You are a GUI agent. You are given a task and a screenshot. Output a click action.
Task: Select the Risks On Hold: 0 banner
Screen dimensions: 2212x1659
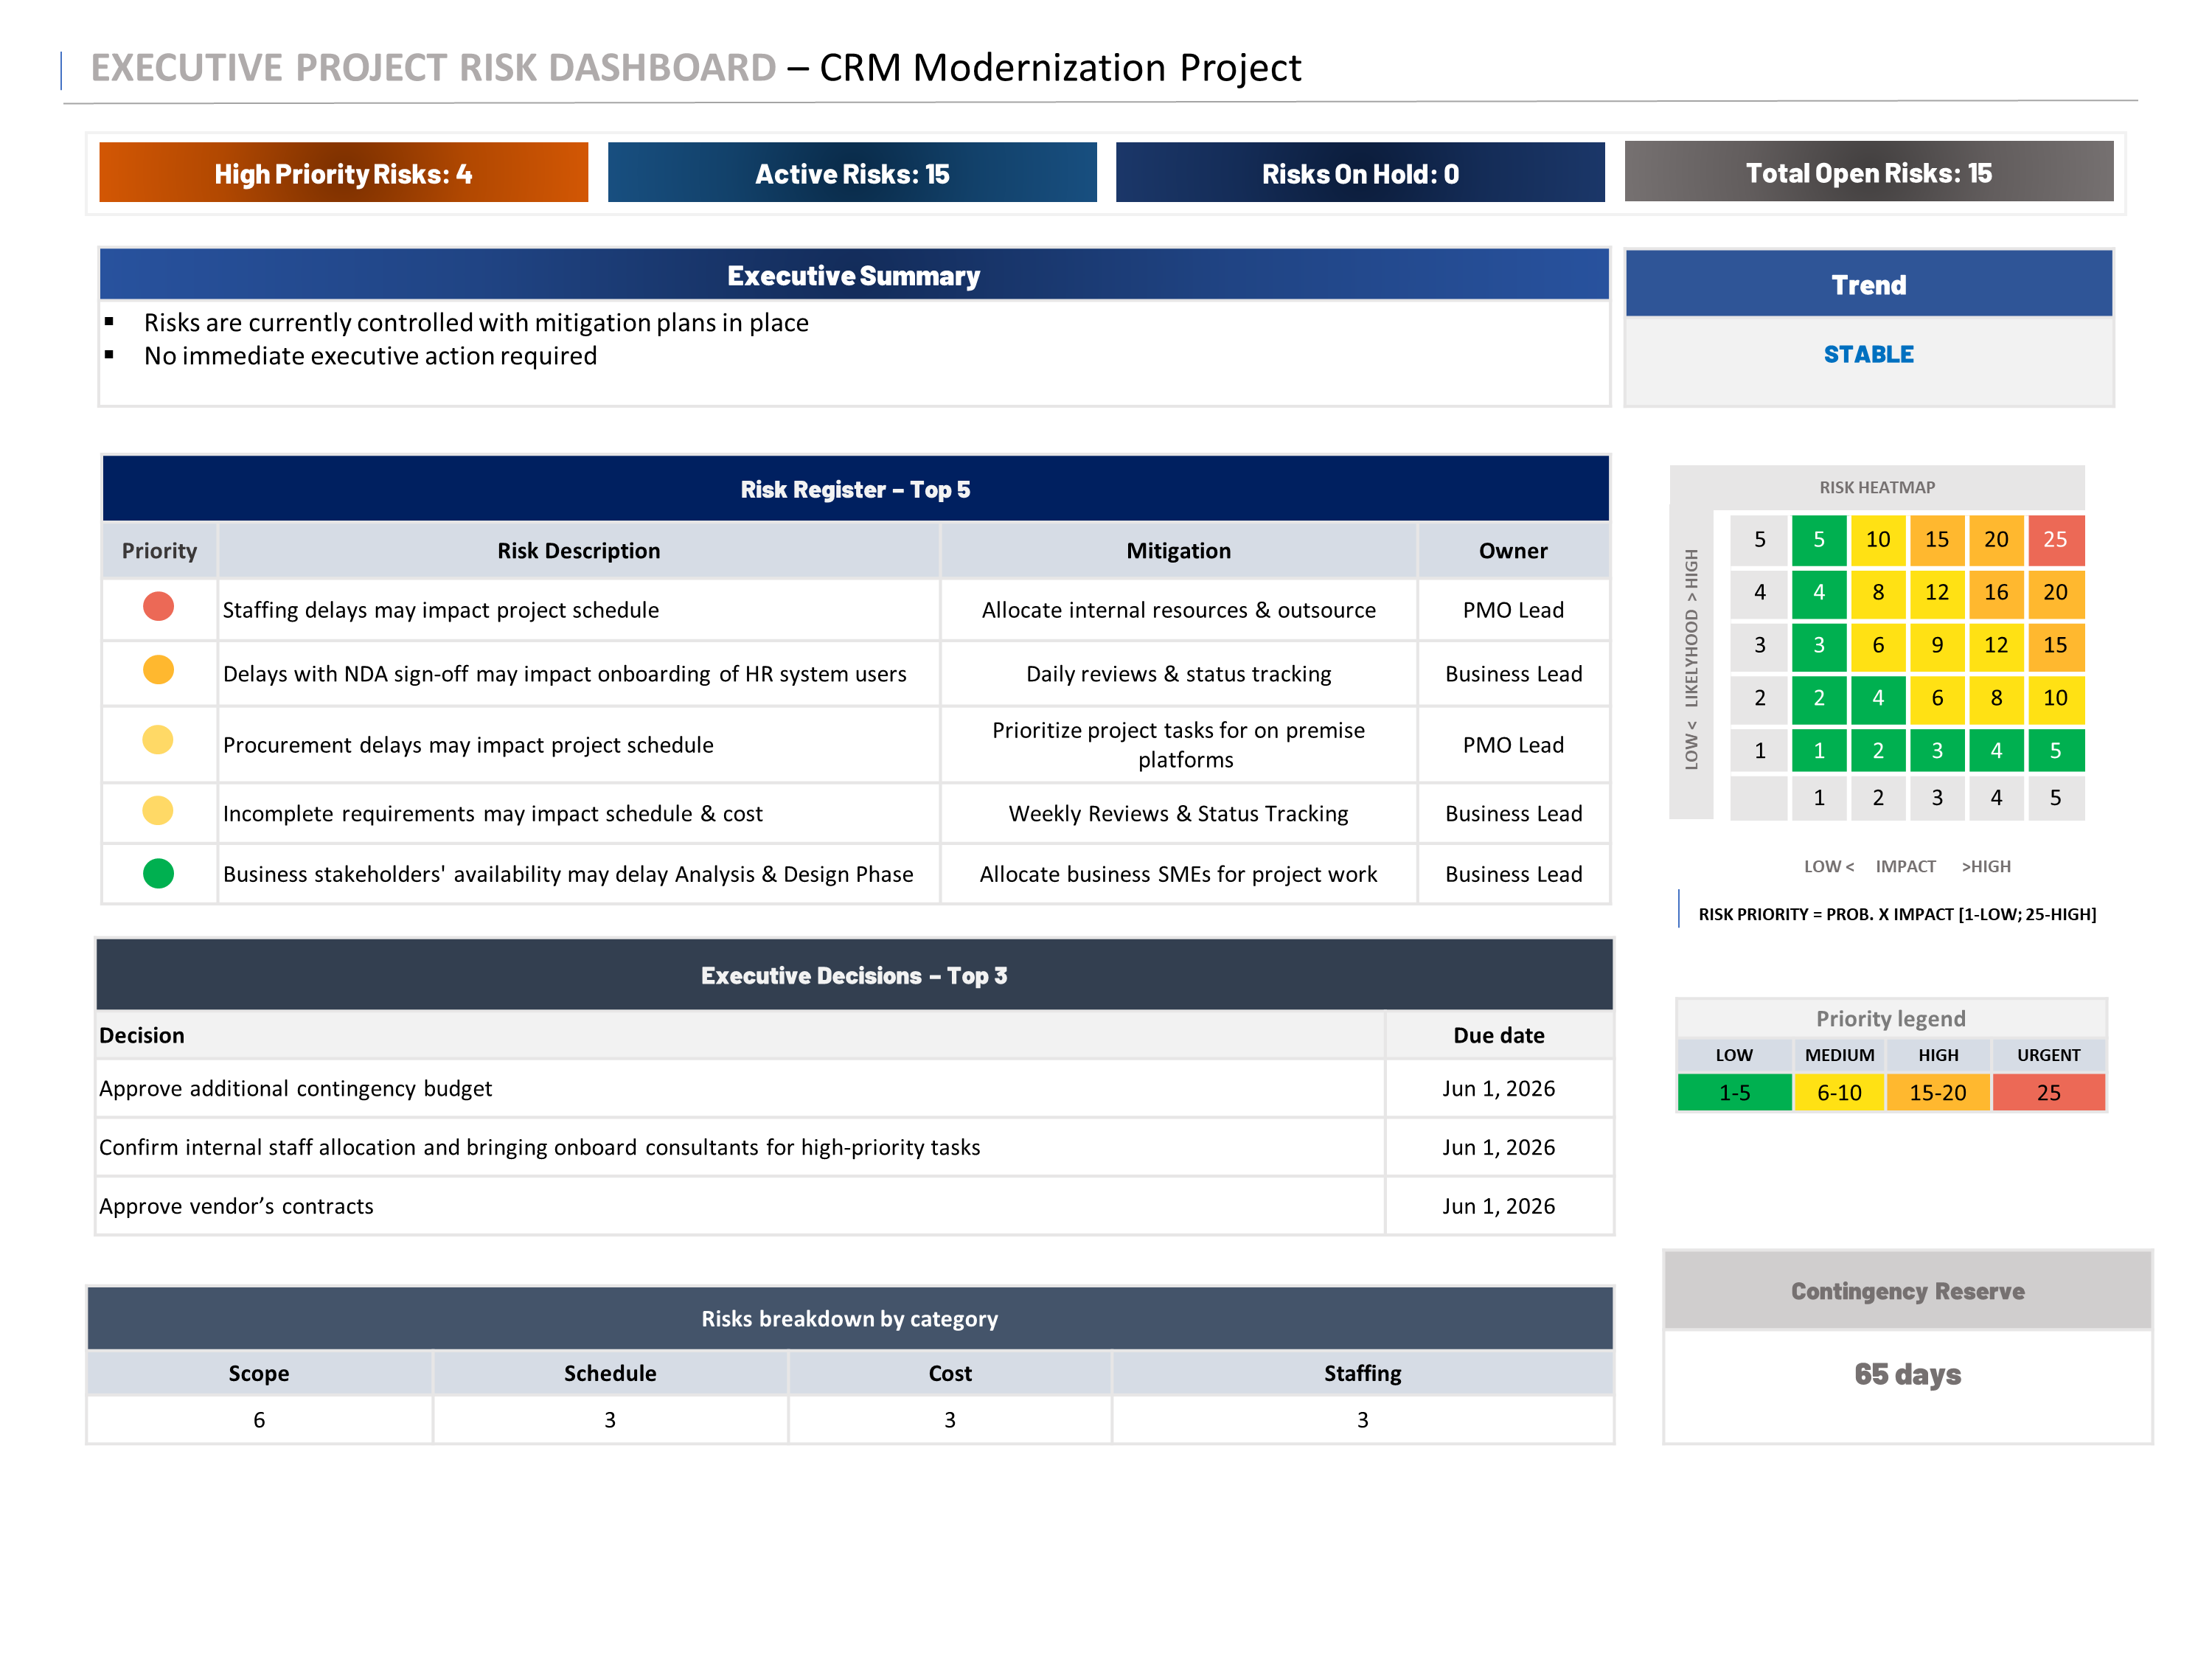tap(1360, 172)
